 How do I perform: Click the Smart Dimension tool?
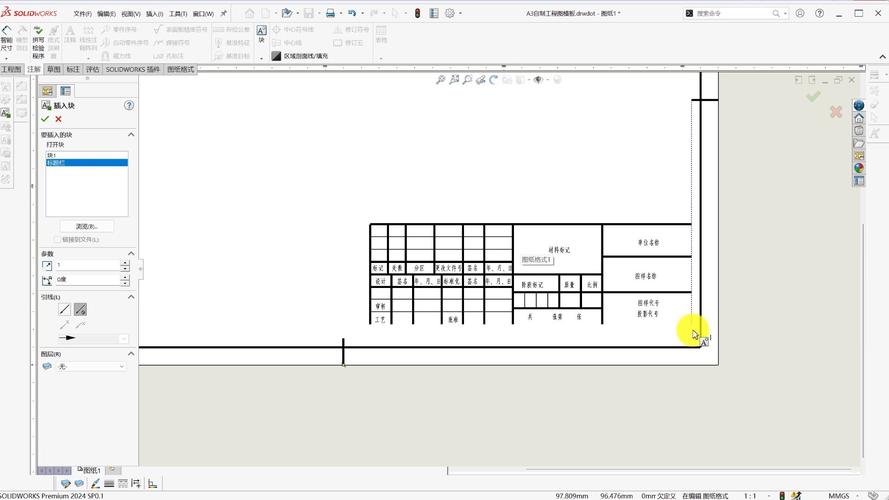coord(7,39)
